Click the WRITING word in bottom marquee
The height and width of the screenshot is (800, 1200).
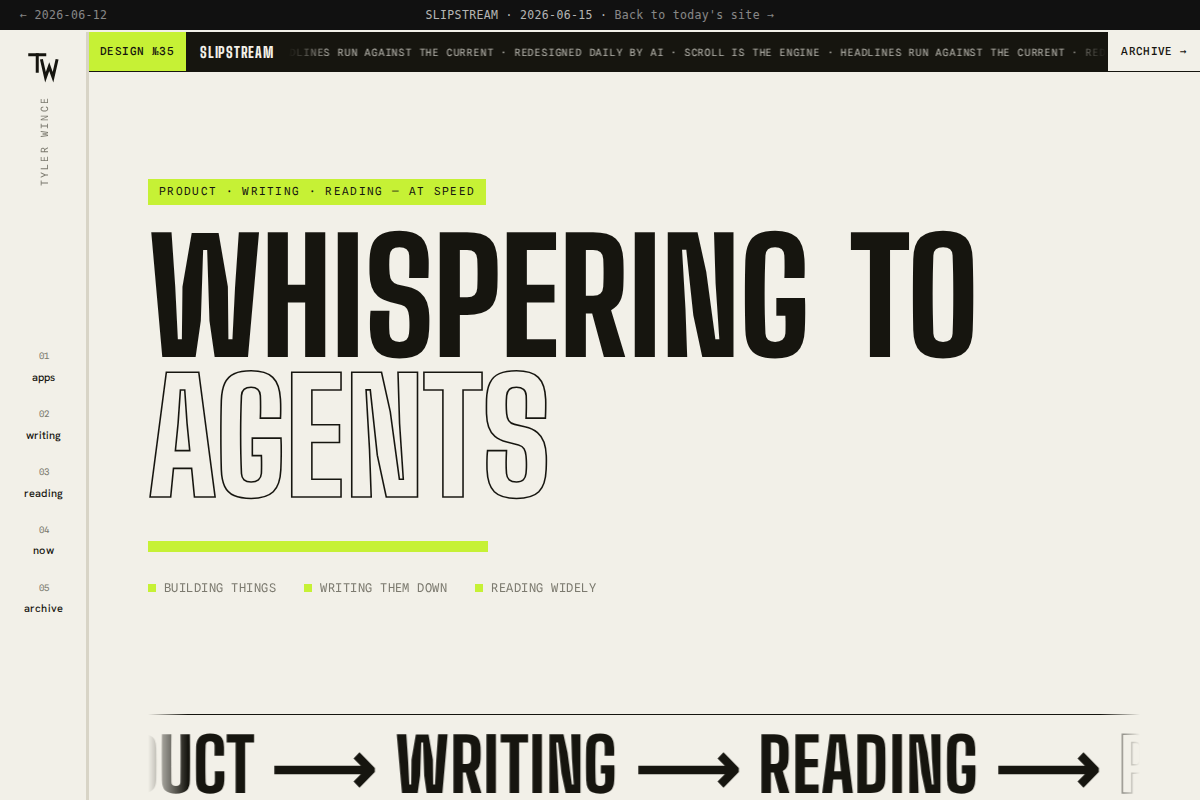[x=506, y=765]
